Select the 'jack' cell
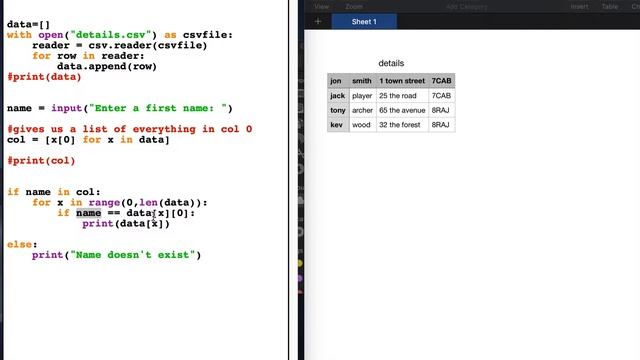Screen dimensions: 640x360 pos(338,96)
